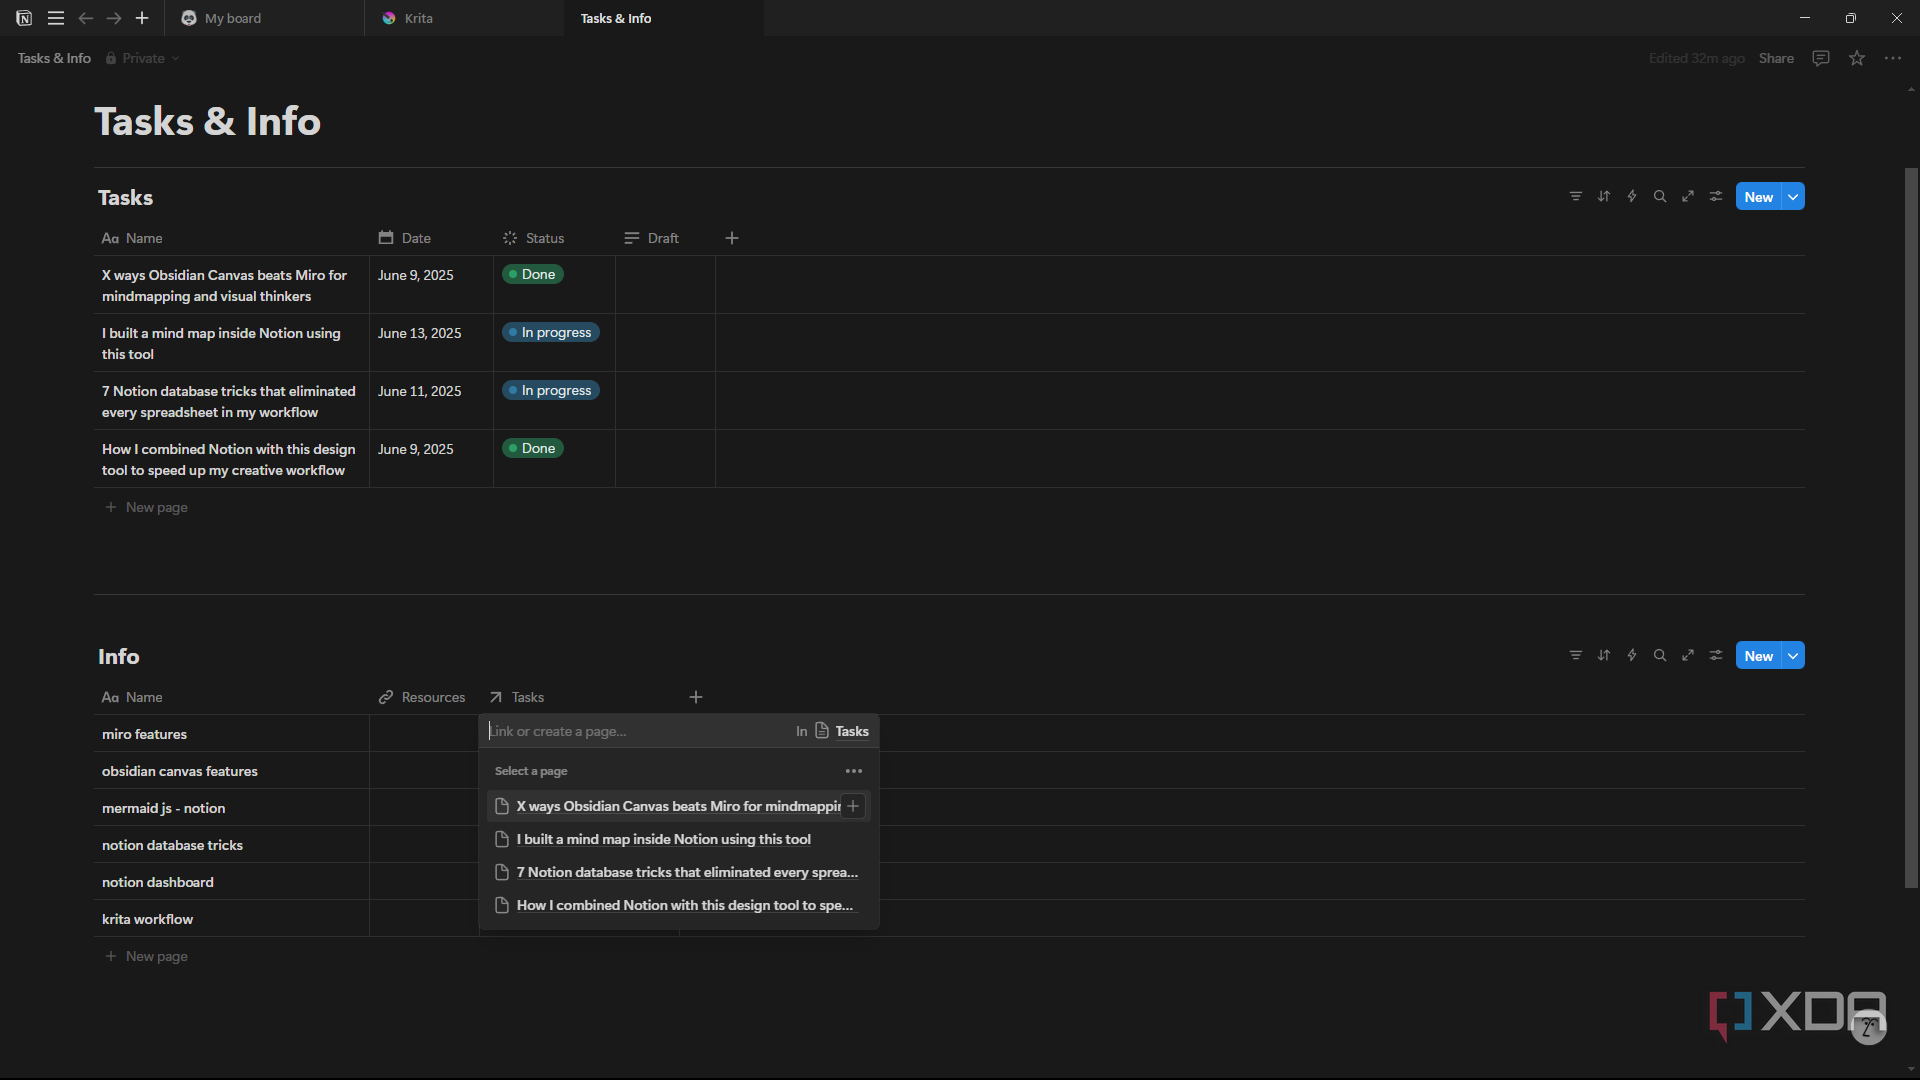Select '7 Notion database tricks' page option
The height and width of the screenshot is (1080, 1920).
(x=678, y=872)
